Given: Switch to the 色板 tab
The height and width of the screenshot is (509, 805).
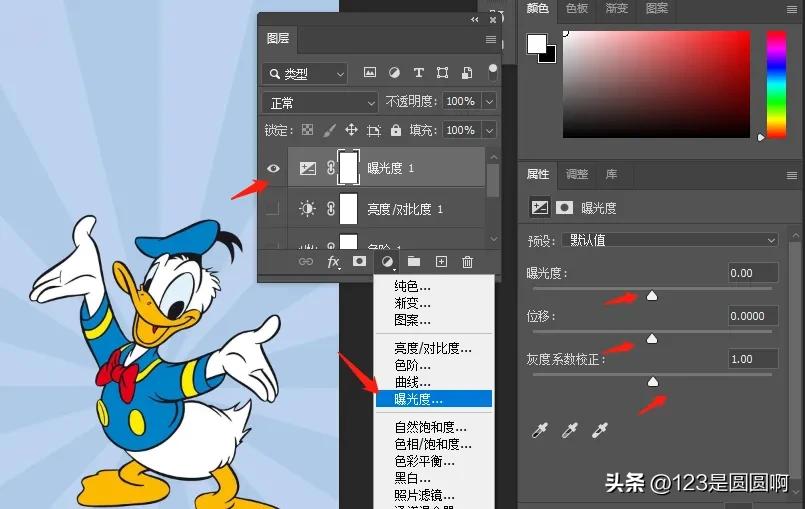Looking at the screenshot, I should pos(577,9).
